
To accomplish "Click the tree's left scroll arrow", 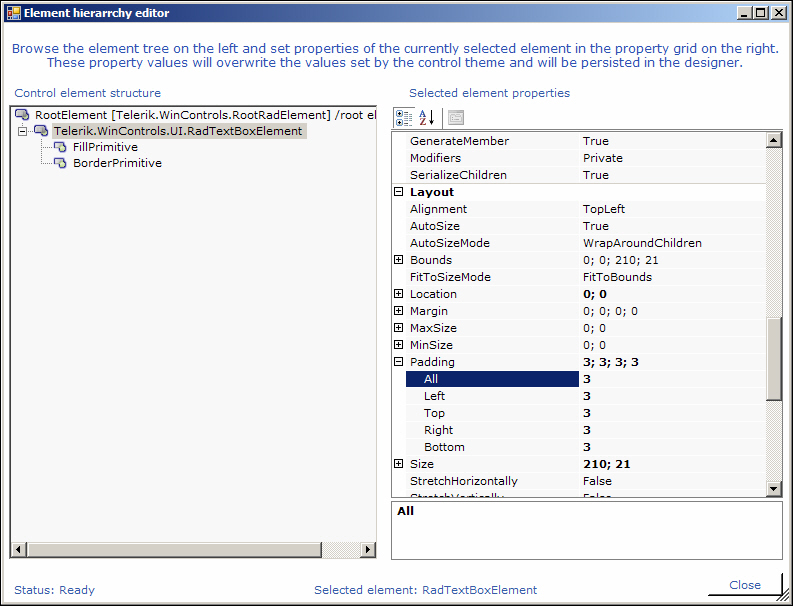I will [x=18, y=549].
